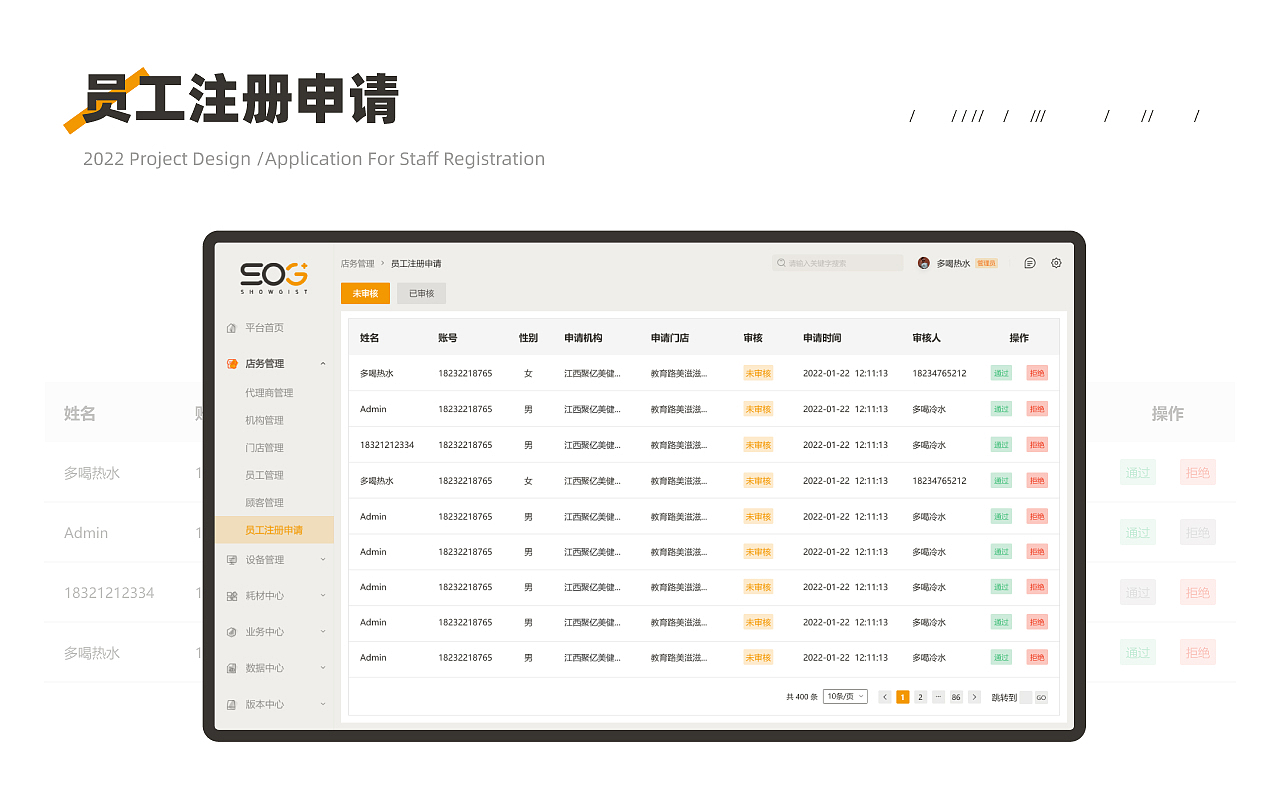The height and width of the screenshot is (800, 1280).
Task: Click username 多喝热水 in top bar
Action: coord(953,264)
